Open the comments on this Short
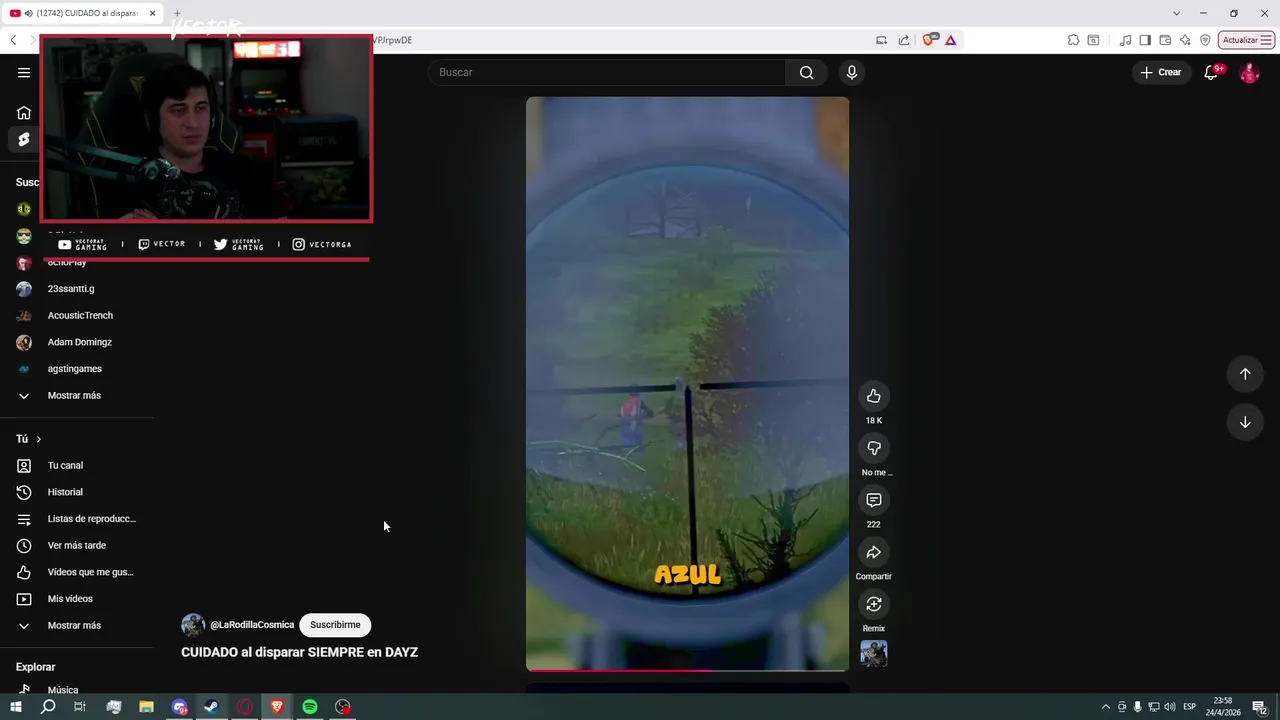The width and height of the screenshot is (1280, 720). pyautogui.click(x=874, y=500)
